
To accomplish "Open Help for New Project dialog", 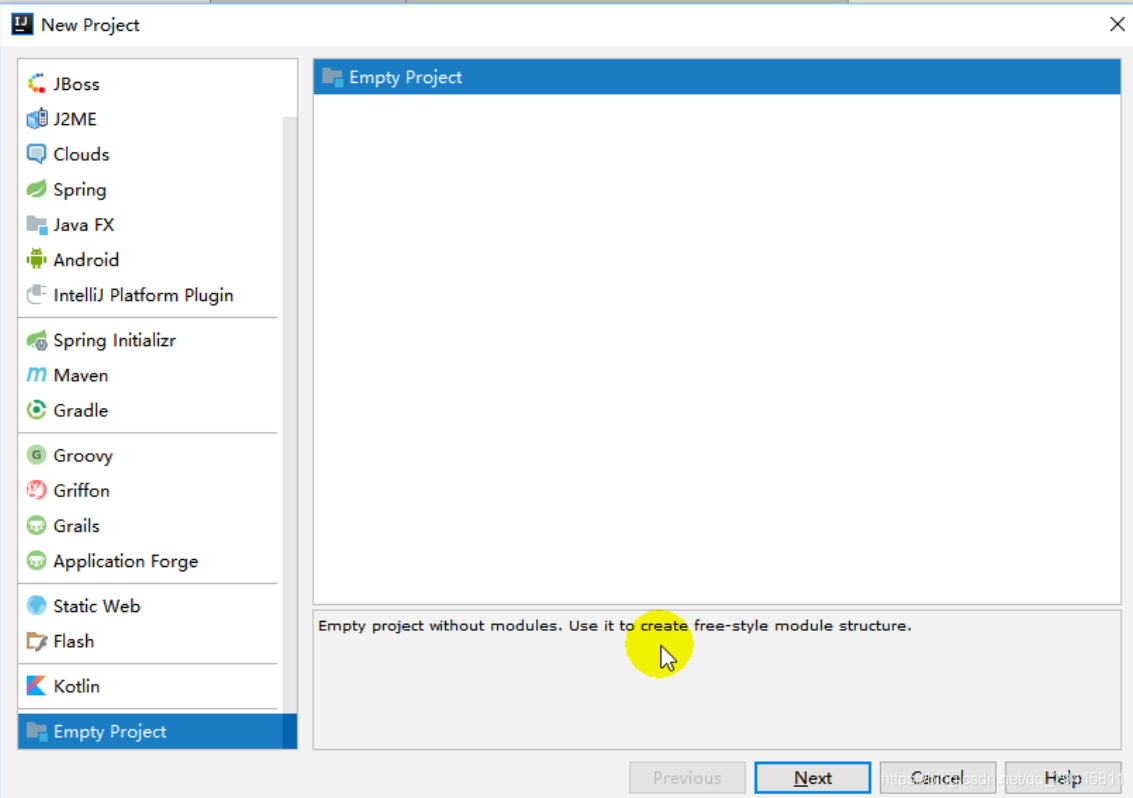I will (1063, 778).
